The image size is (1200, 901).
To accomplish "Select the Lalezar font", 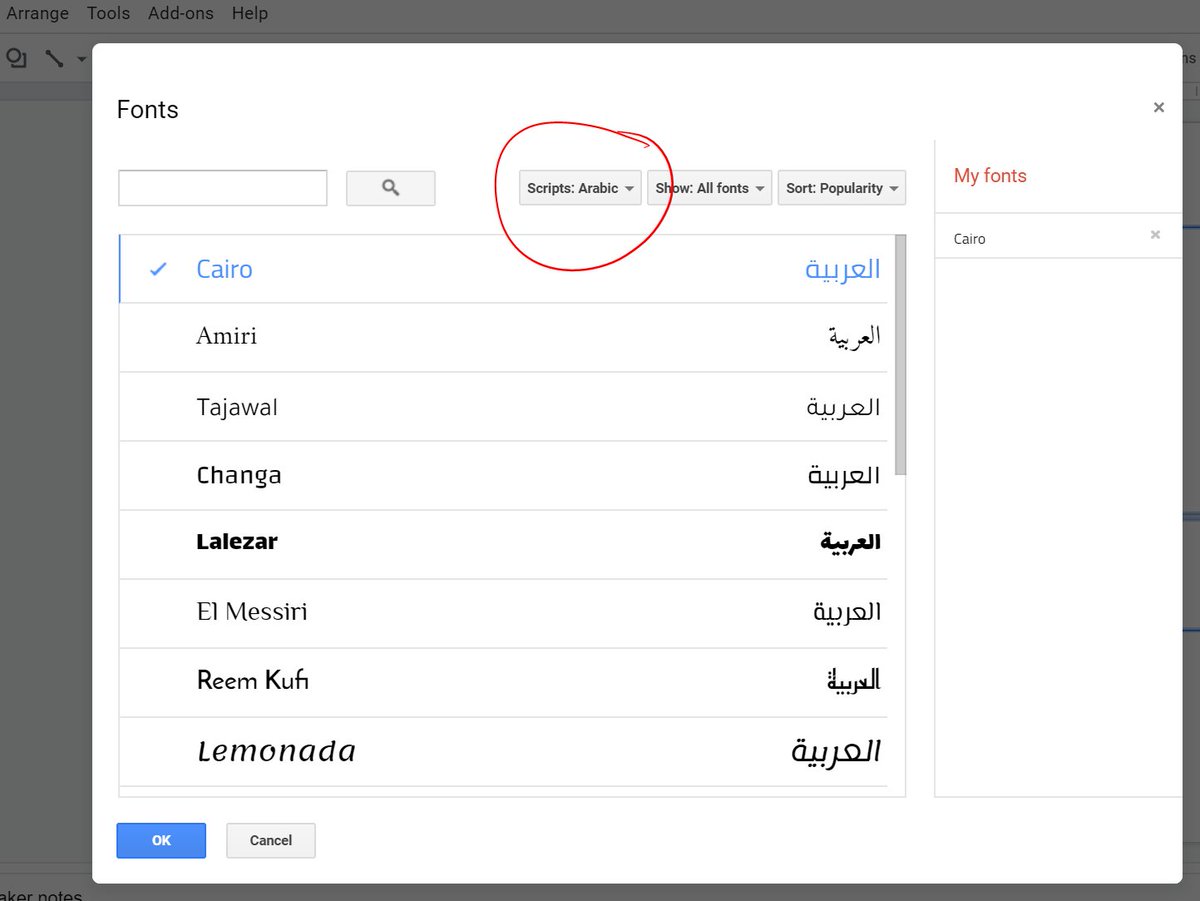I will 503,545.
